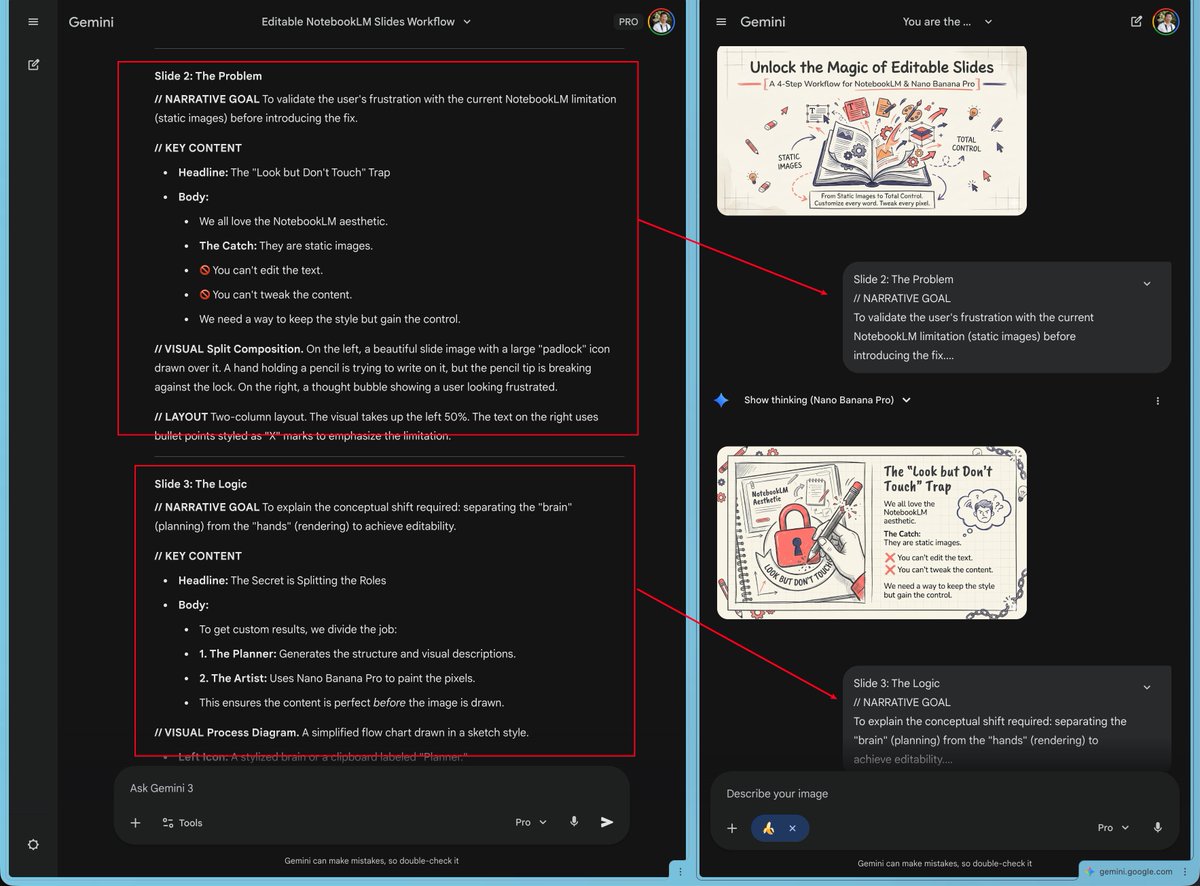Click "2. The Artist:" bullet line
This screenshot has height=886, width=1200.
click(x=337, y=678)
